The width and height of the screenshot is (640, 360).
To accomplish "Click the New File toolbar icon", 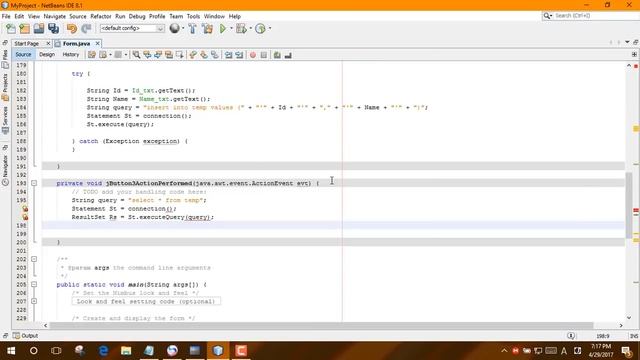I will (x=11, y=29).
